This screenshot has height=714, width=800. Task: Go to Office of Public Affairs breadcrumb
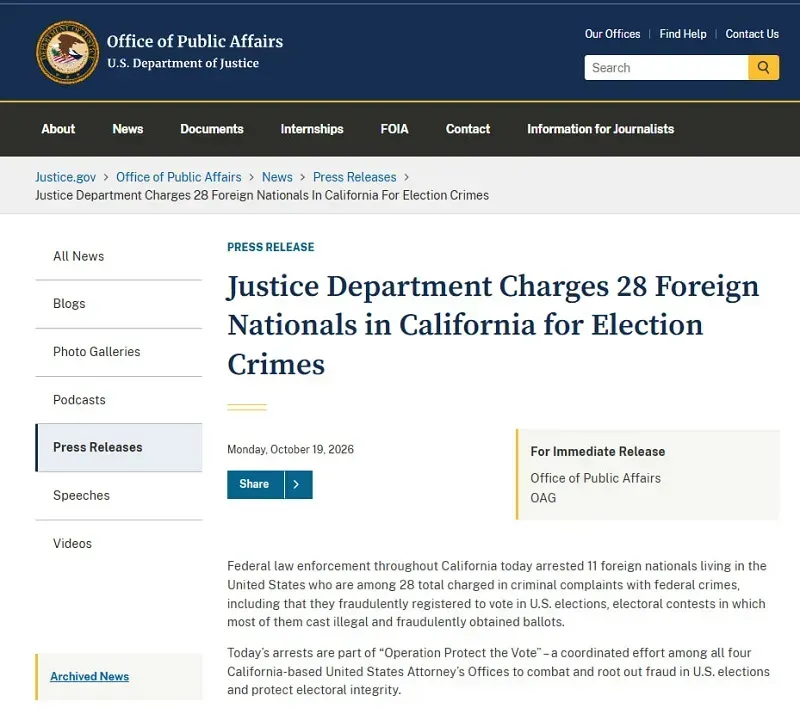coord(179,177)
